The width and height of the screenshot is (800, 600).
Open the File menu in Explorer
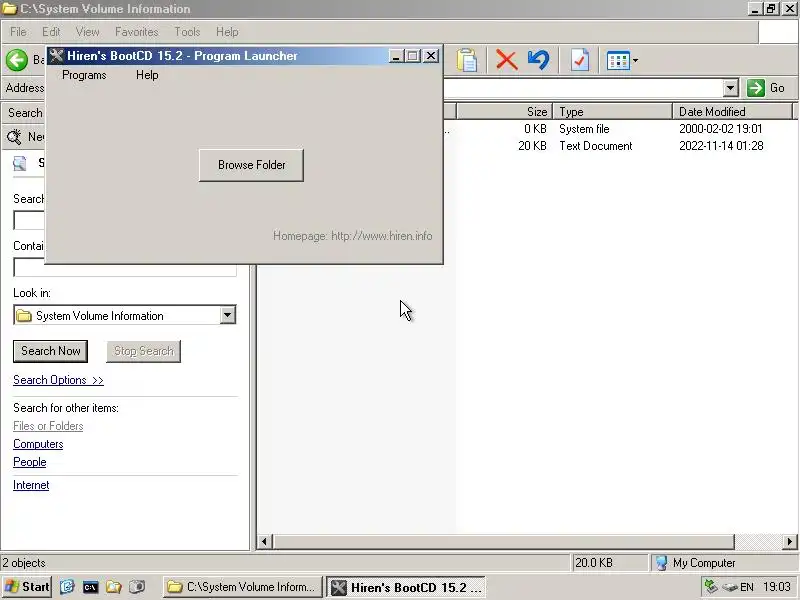18,32
